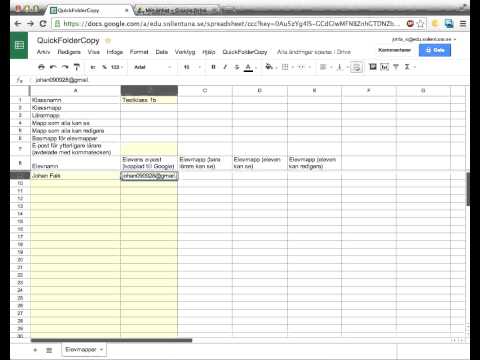
Task: Click the blue Dela share button
Action: [x=435, y=50]
